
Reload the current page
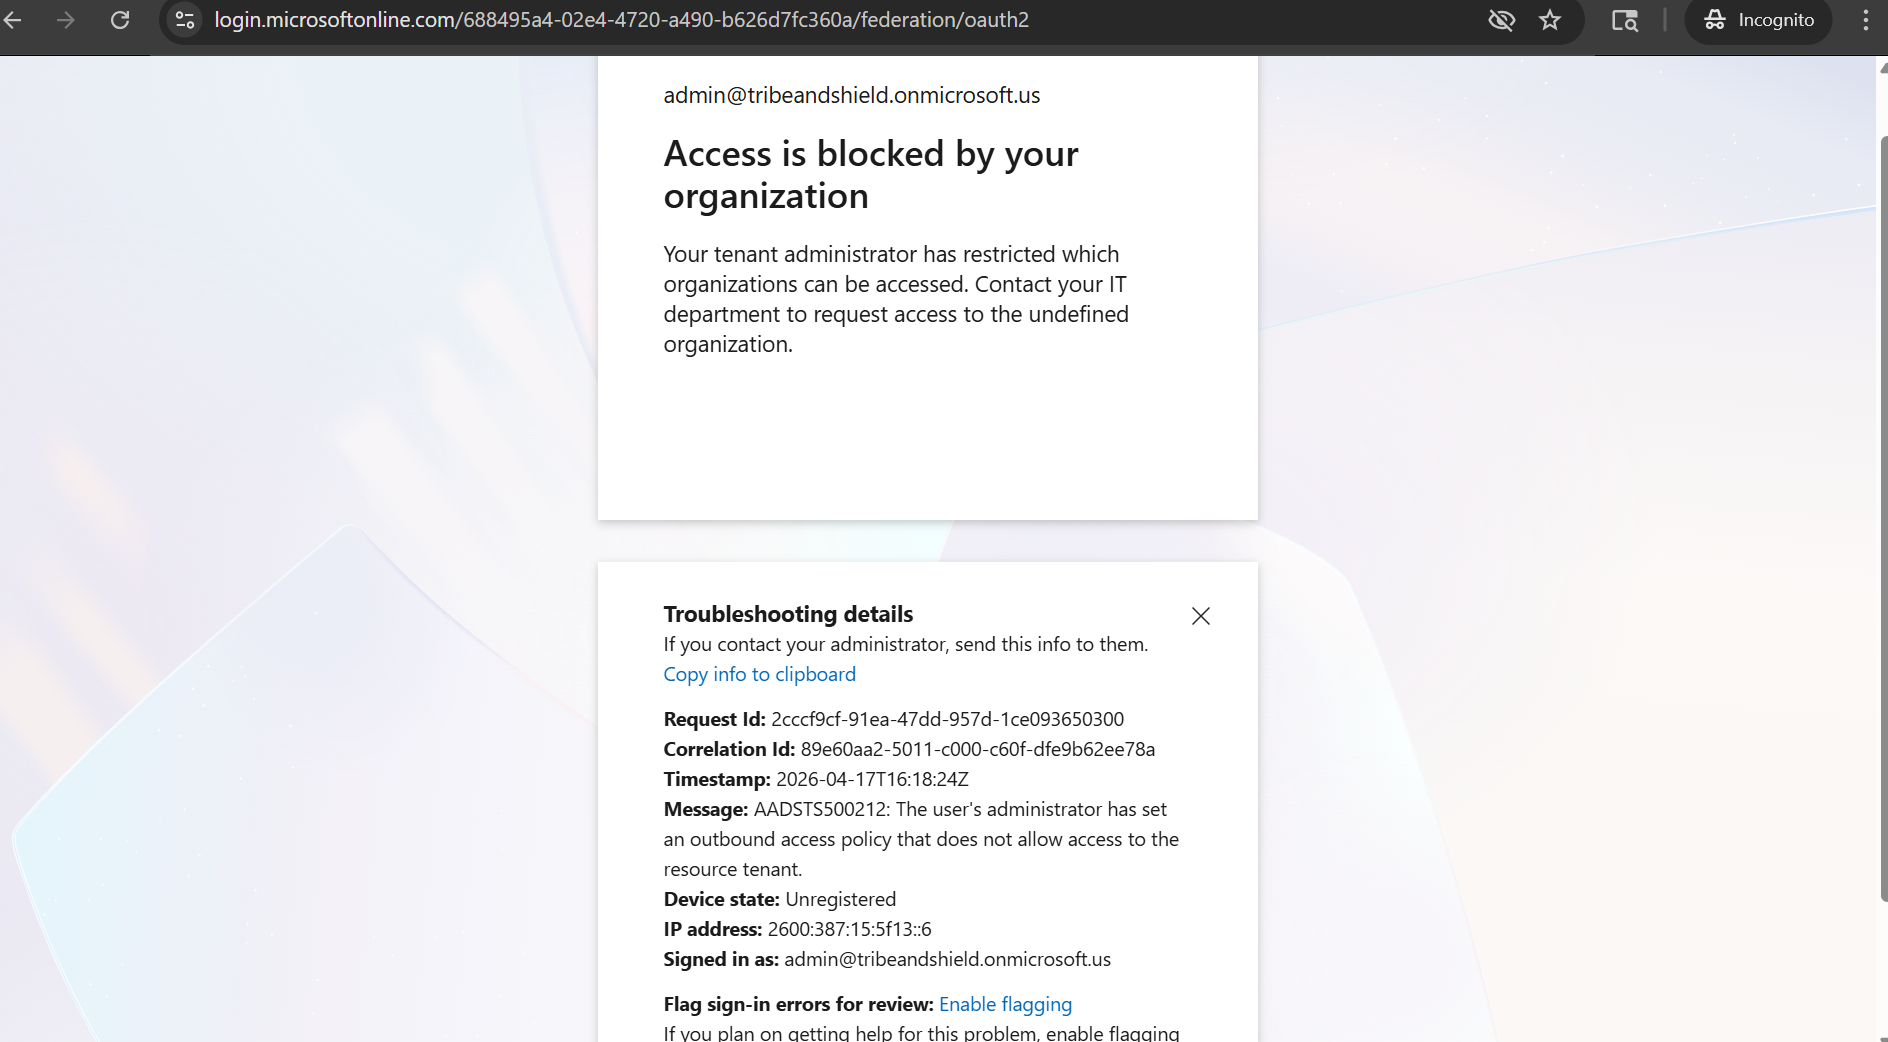(x=120, y=20)
